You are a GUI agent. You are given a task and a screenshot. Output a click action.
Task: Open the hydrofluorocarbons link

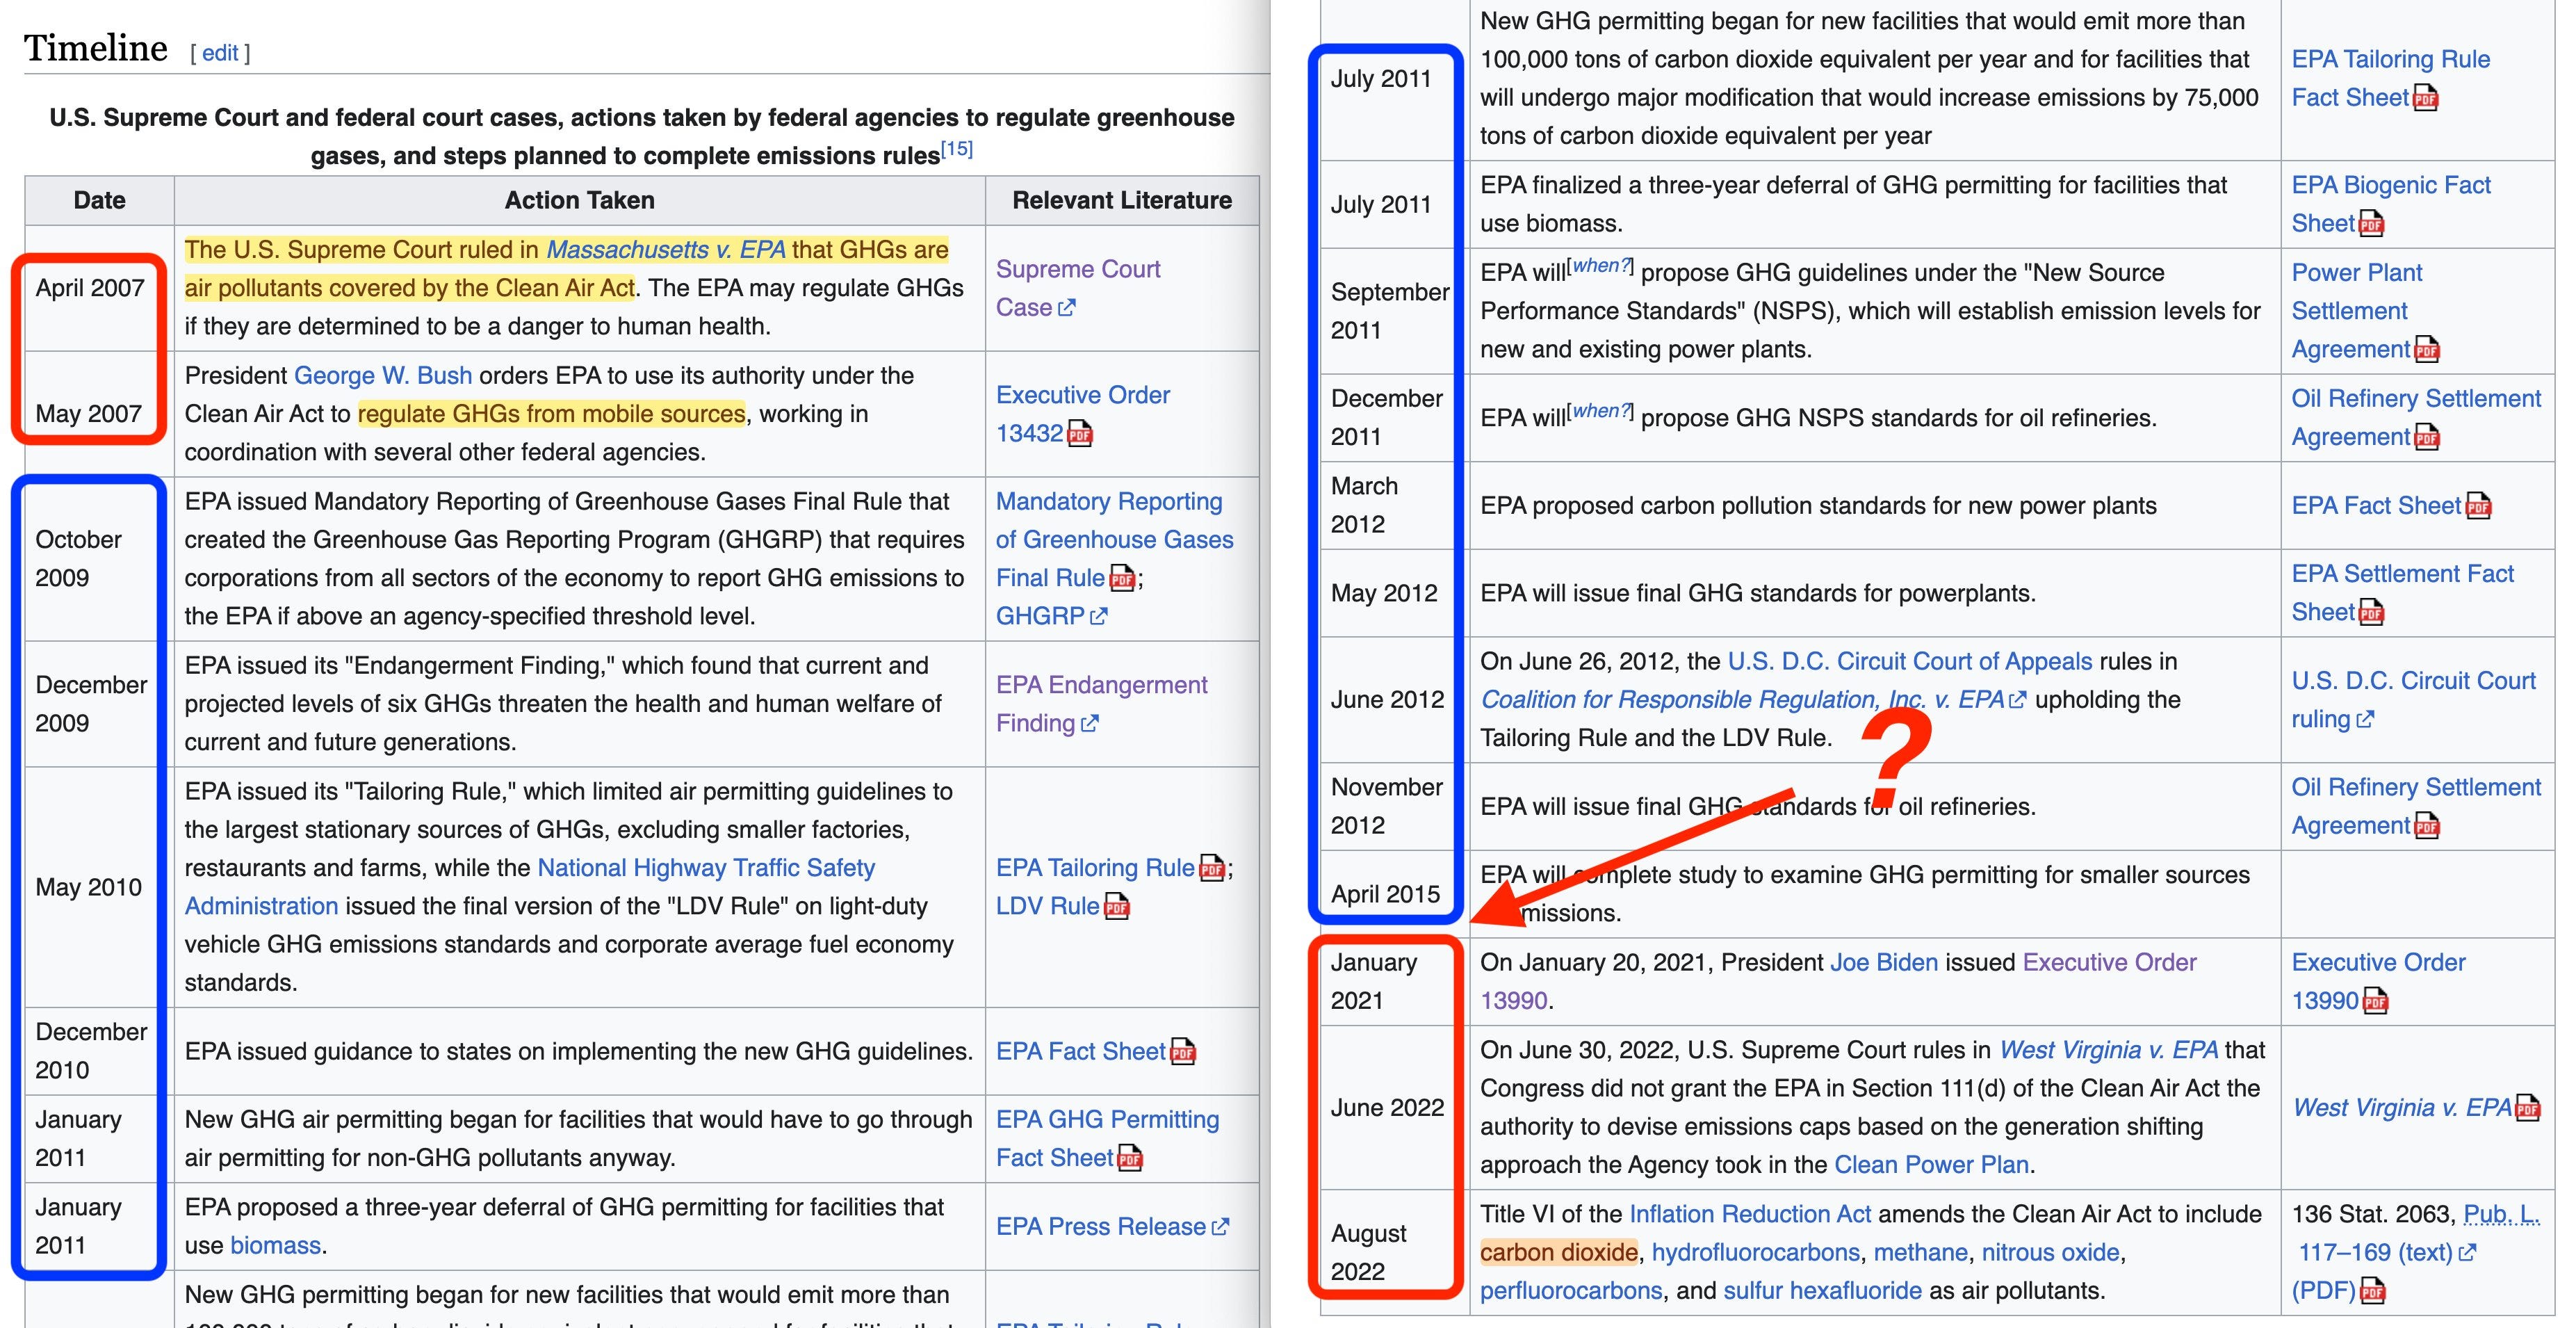pyautogui.click(x=1756, y=1253)
